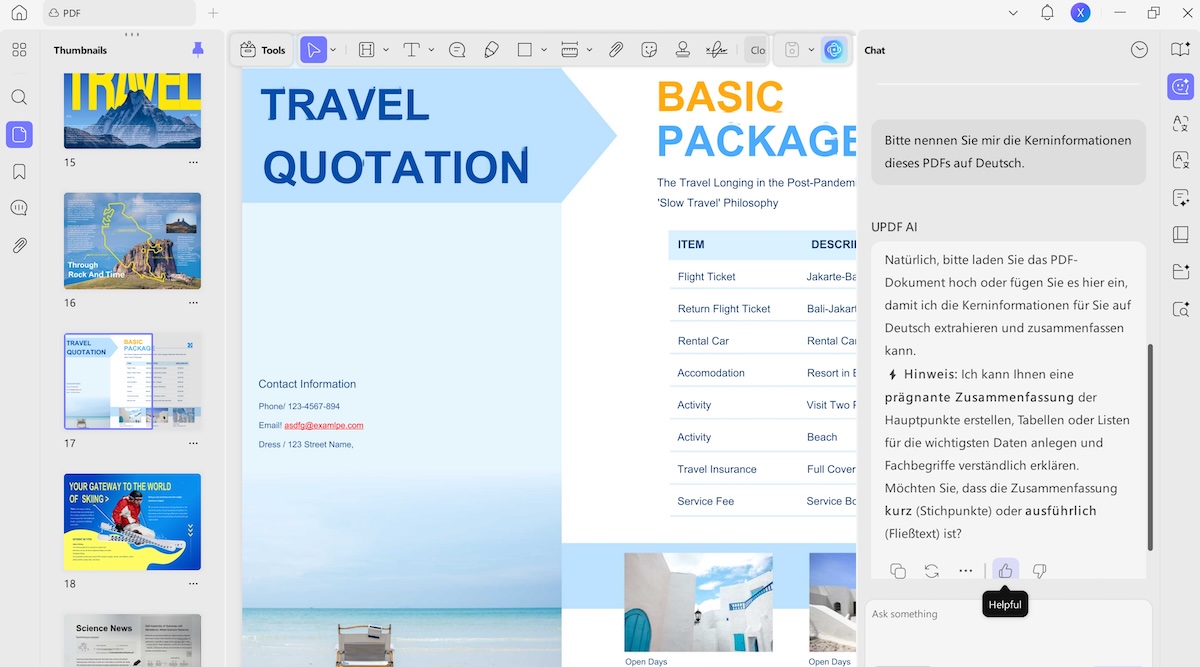
Task: Open the signature tool
Action: click(x=716, y=50)
